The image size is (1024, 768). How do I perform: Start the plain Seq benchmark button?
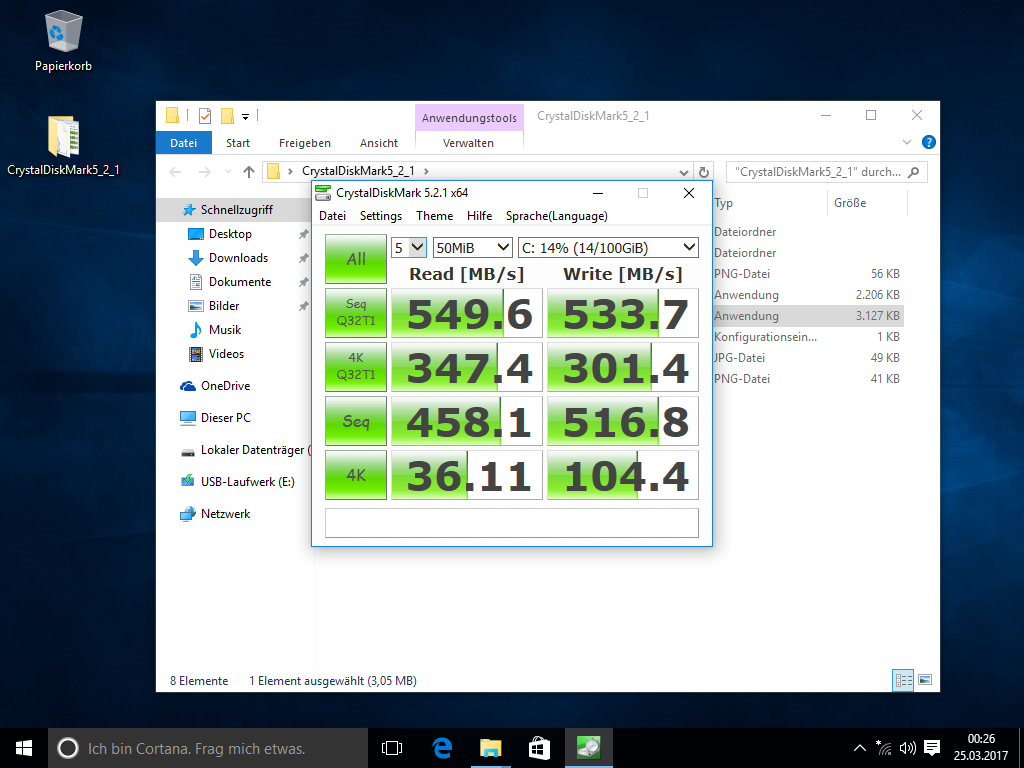pos(356,421)
